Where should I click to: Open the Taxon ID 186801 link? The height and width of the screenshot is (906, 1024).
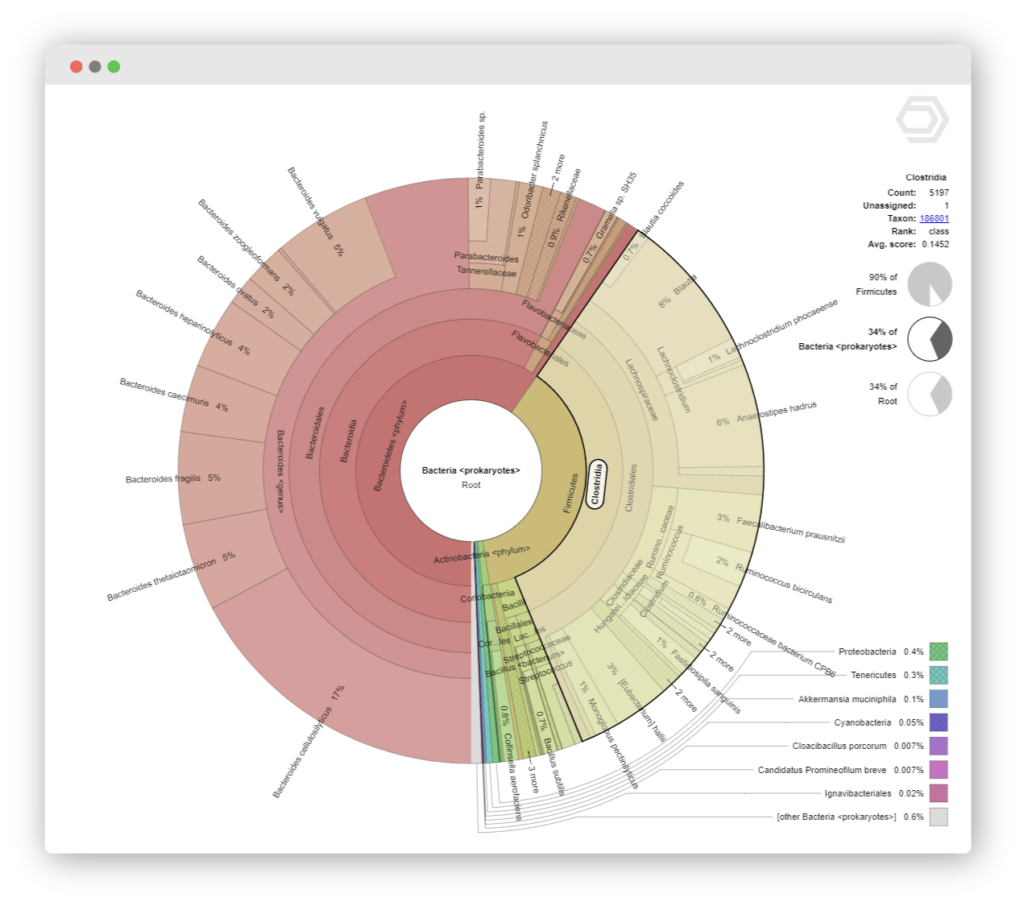[x=934, y=217]
